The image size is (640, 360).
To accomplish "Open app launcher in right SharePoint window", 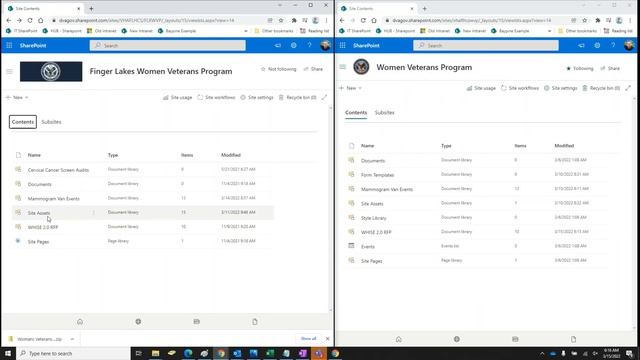I will [x=342, y=45].
